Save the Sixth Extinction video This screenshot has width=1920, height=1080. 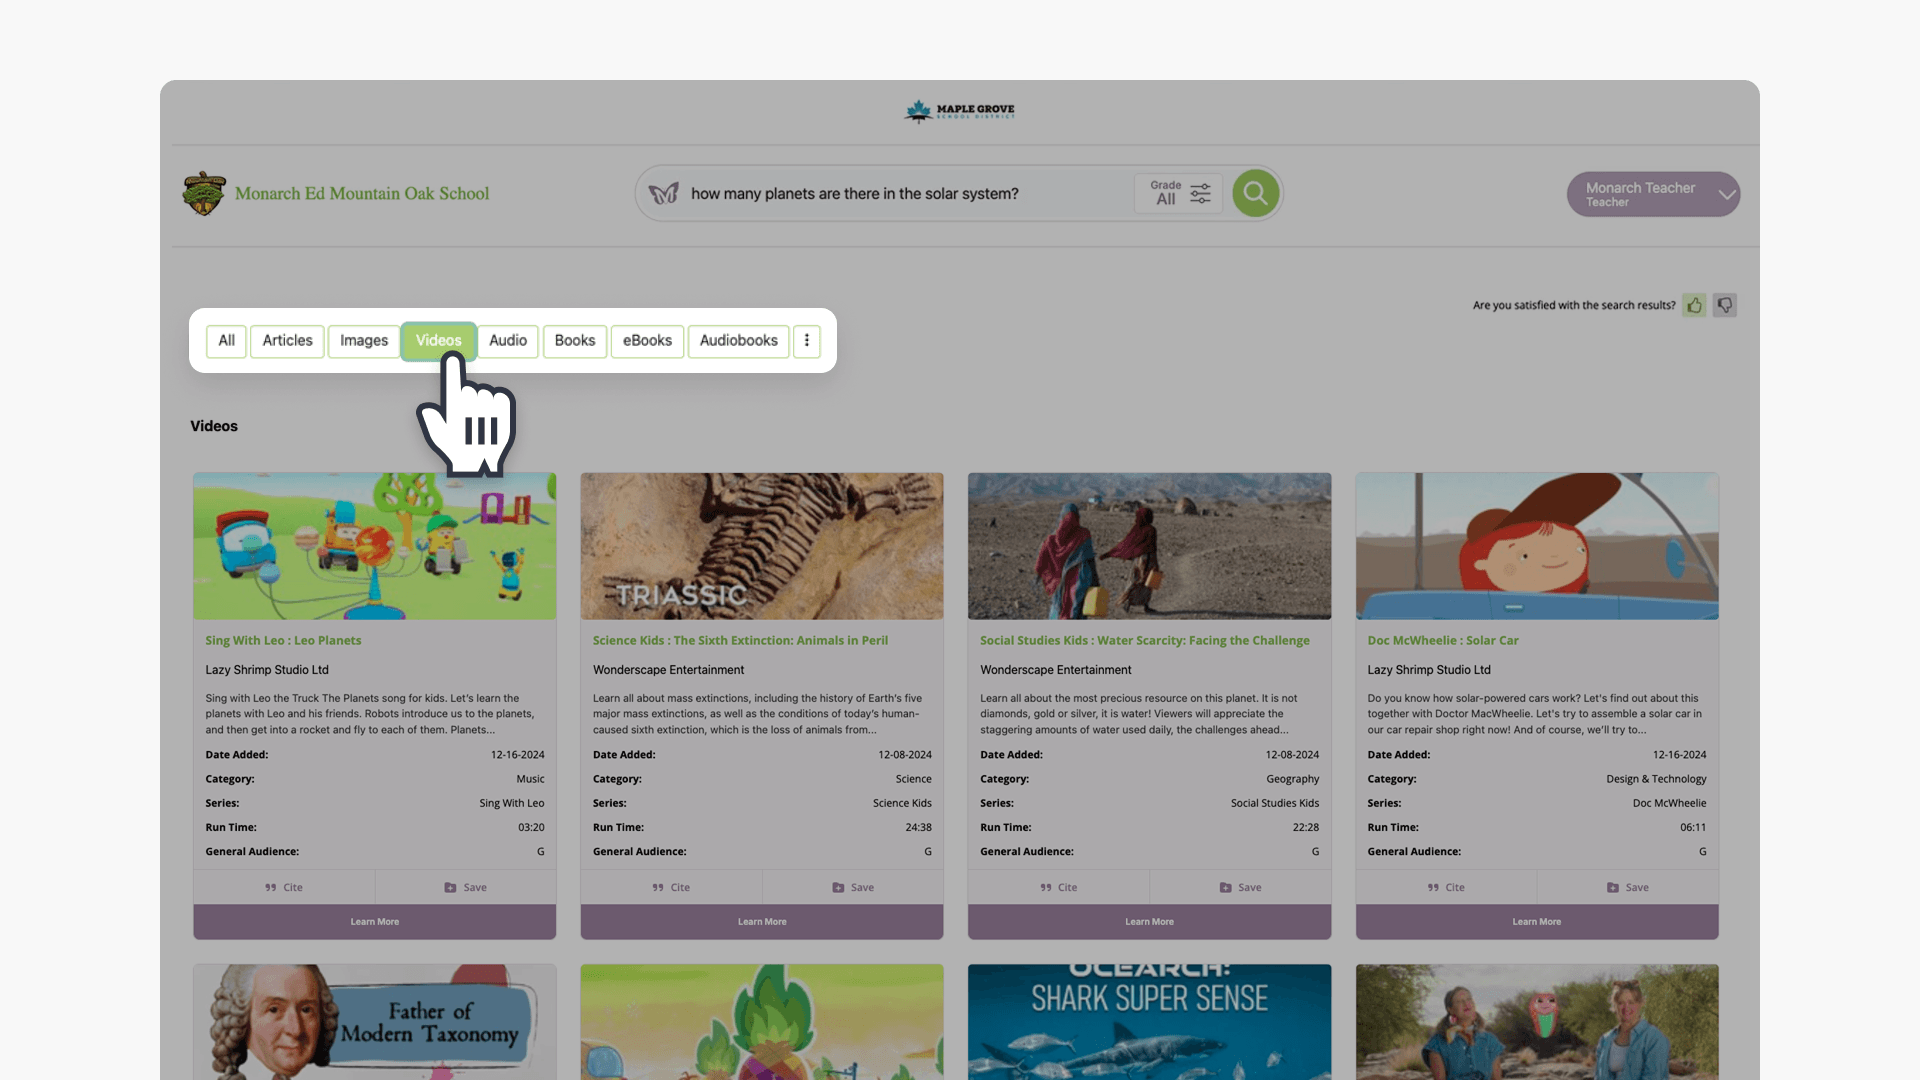pyautogui.click(x=853, y=887)
